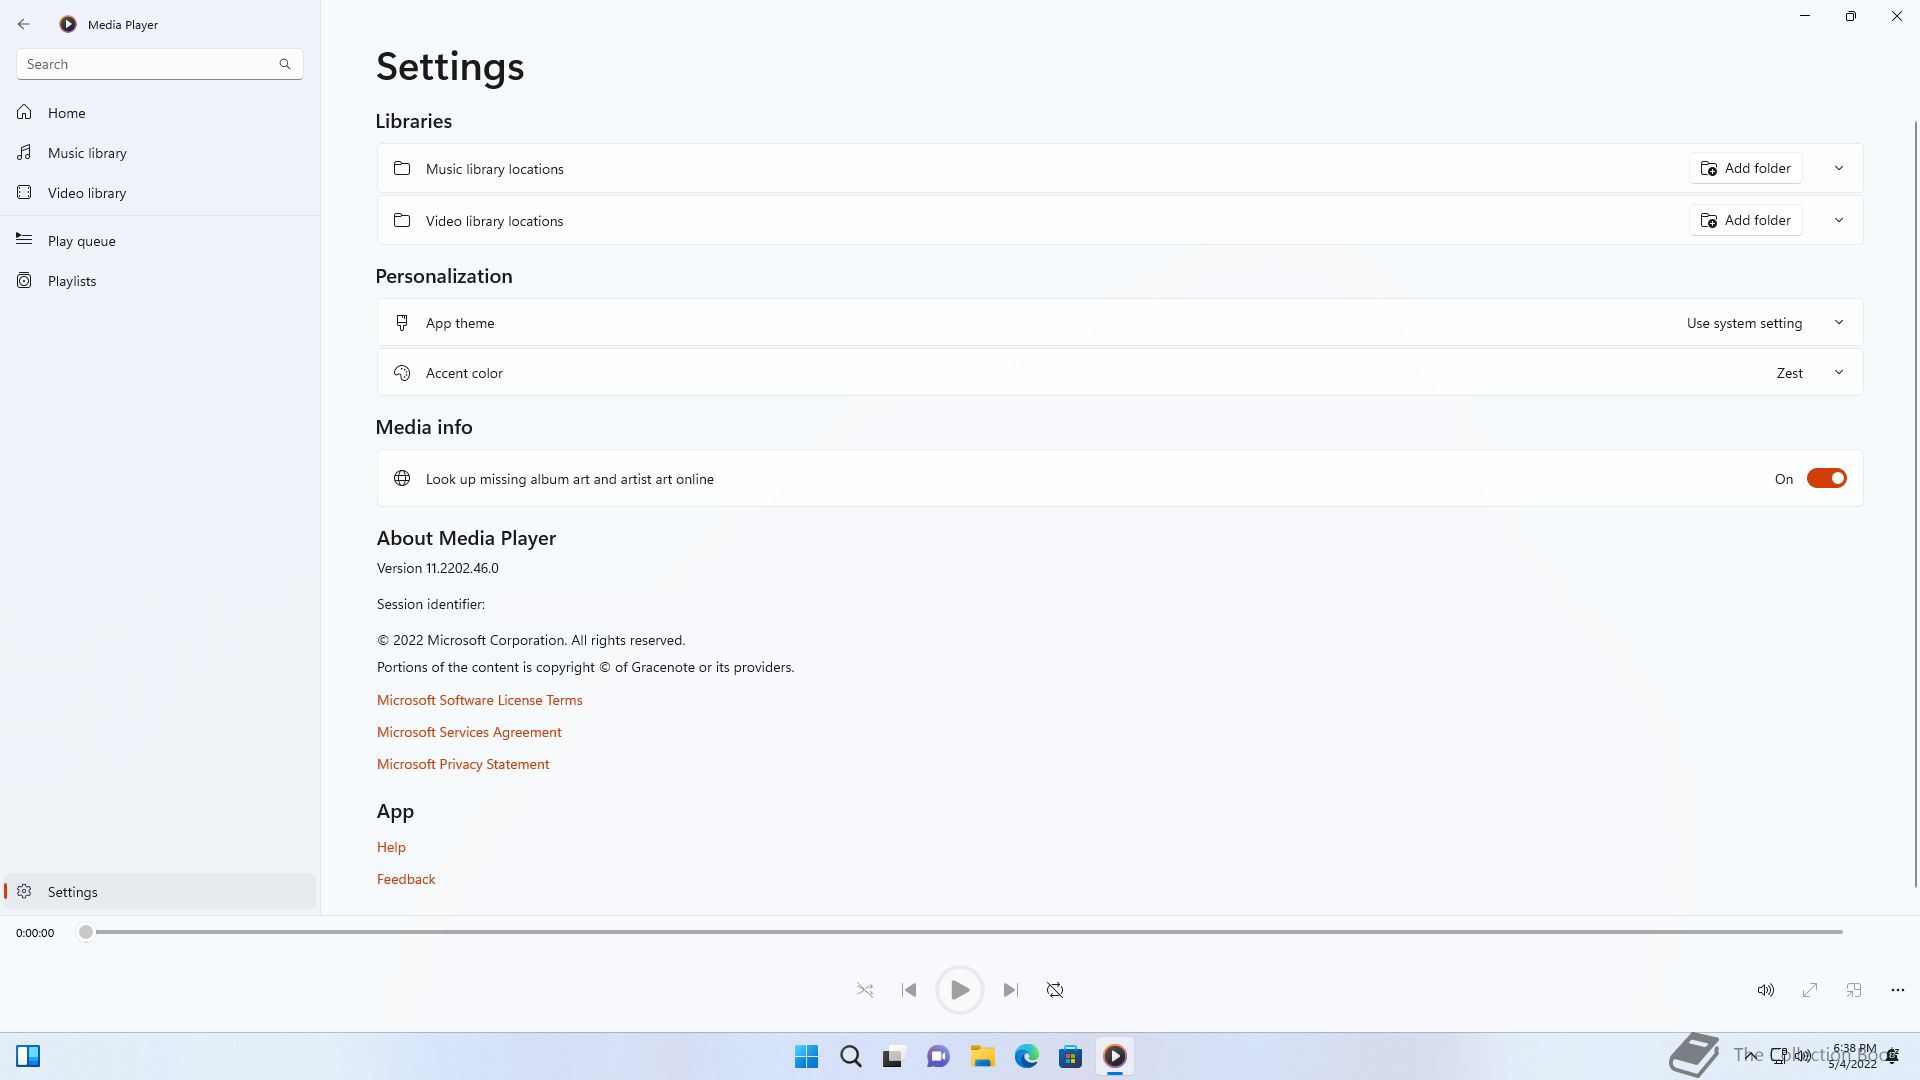Viewport: 1920px width, 1080px height.
Task: Click the Accent color palette icon
Action: [402, 373]
